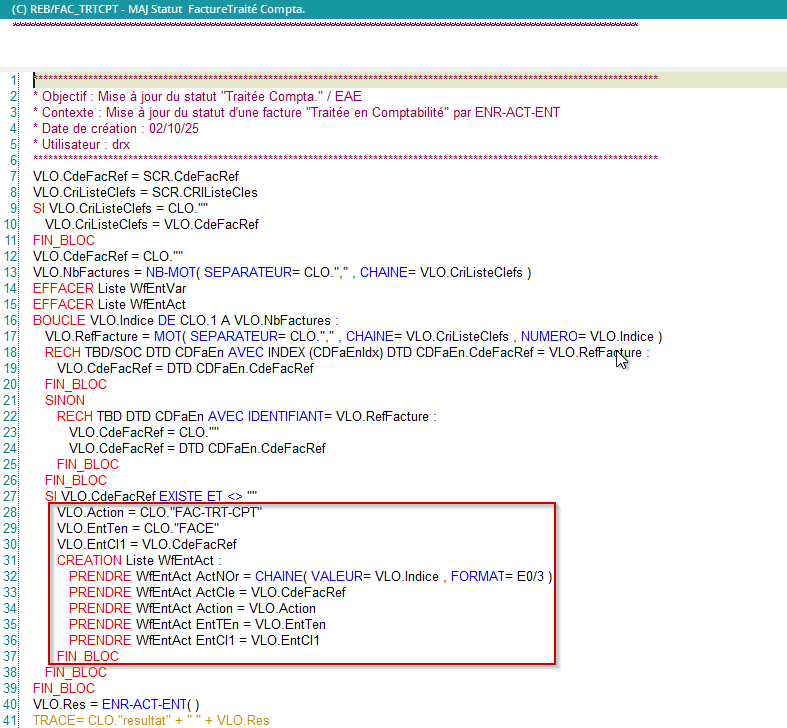
Task: Click the CREATION keyword on line 31
Action: coord(89,560)
